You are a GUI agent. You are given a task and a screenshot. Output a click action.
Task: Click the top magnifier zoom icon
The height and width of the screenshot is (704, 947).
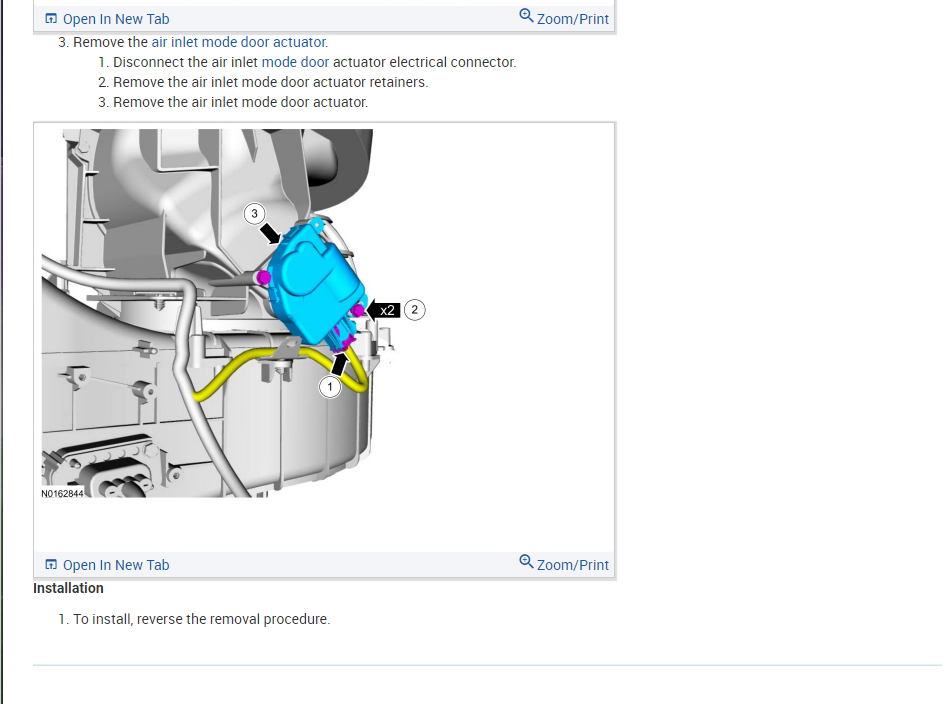pyautogui.click(x=526, y=16)
